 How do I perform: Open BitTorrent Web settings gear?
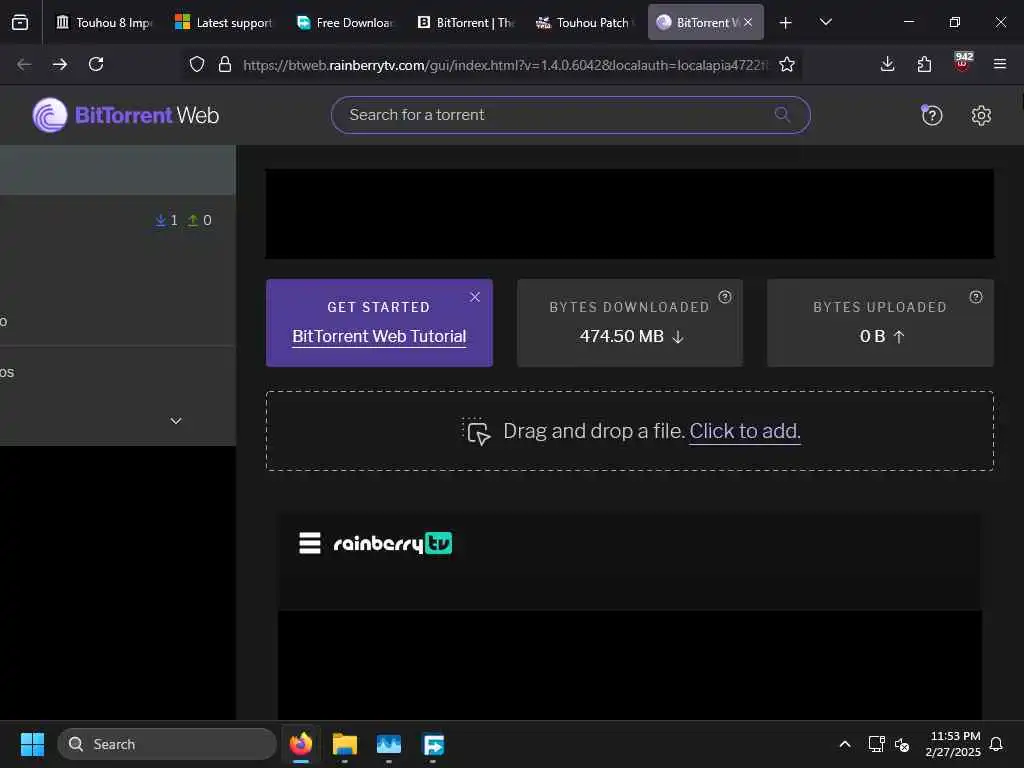pos(981,115)
